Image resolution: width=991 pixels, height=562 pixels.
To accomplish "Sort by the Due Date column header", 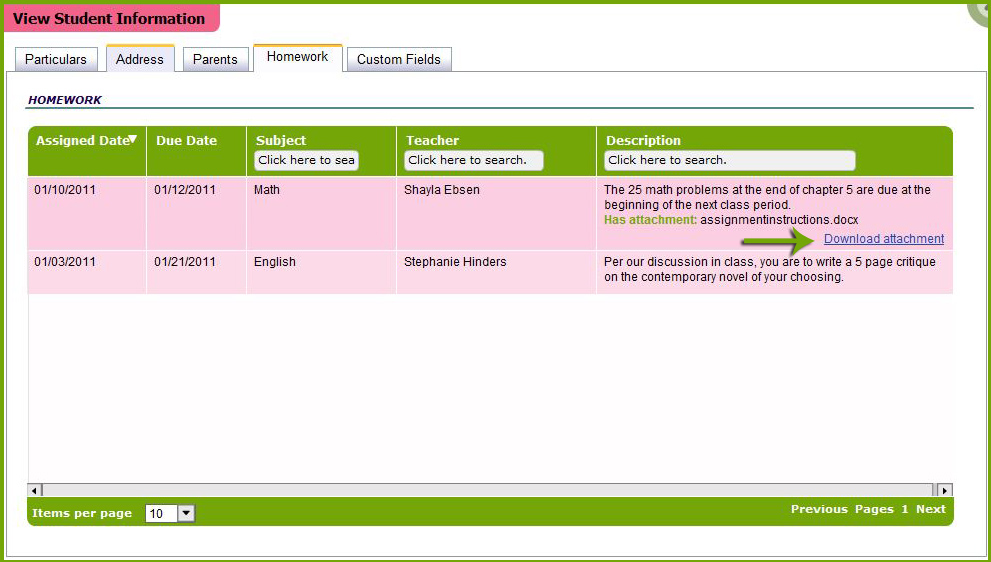I will point(186,141).
